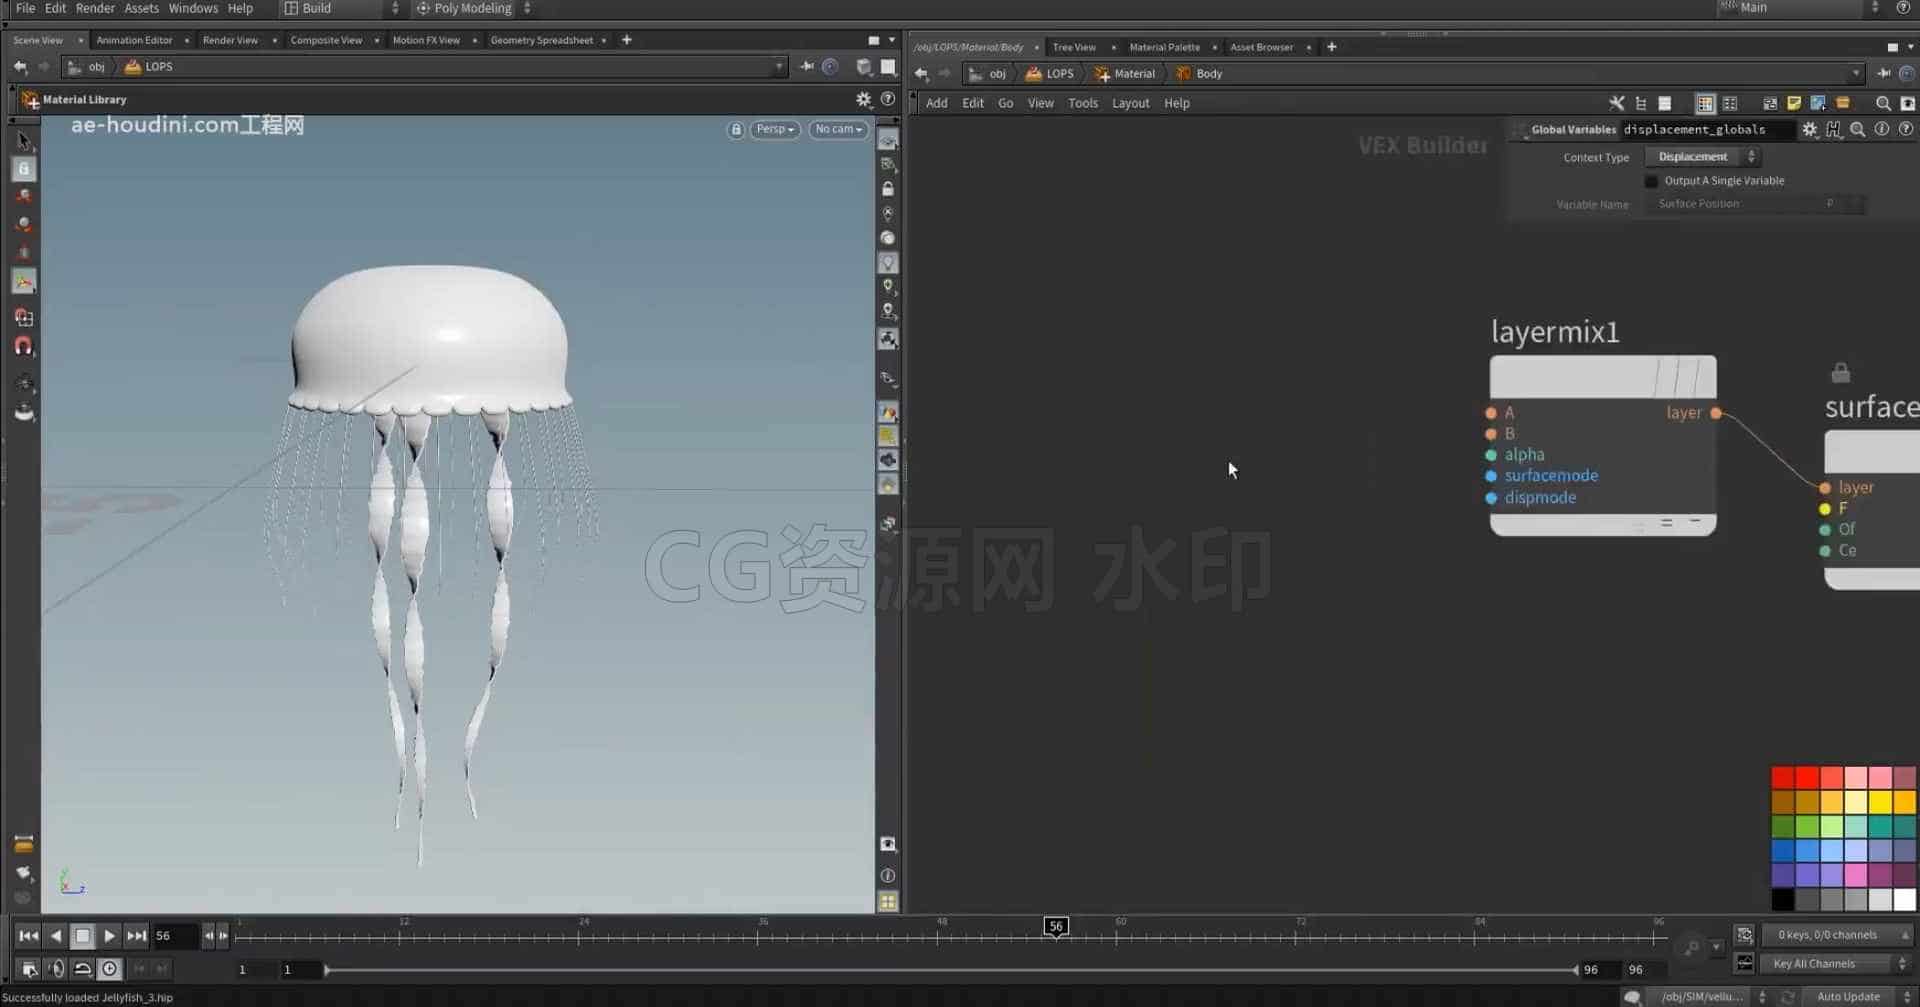The height and width of the screenshot is (1007, 1920).
Task: Jump to the last frame
Action: click(x=137, y=936)
